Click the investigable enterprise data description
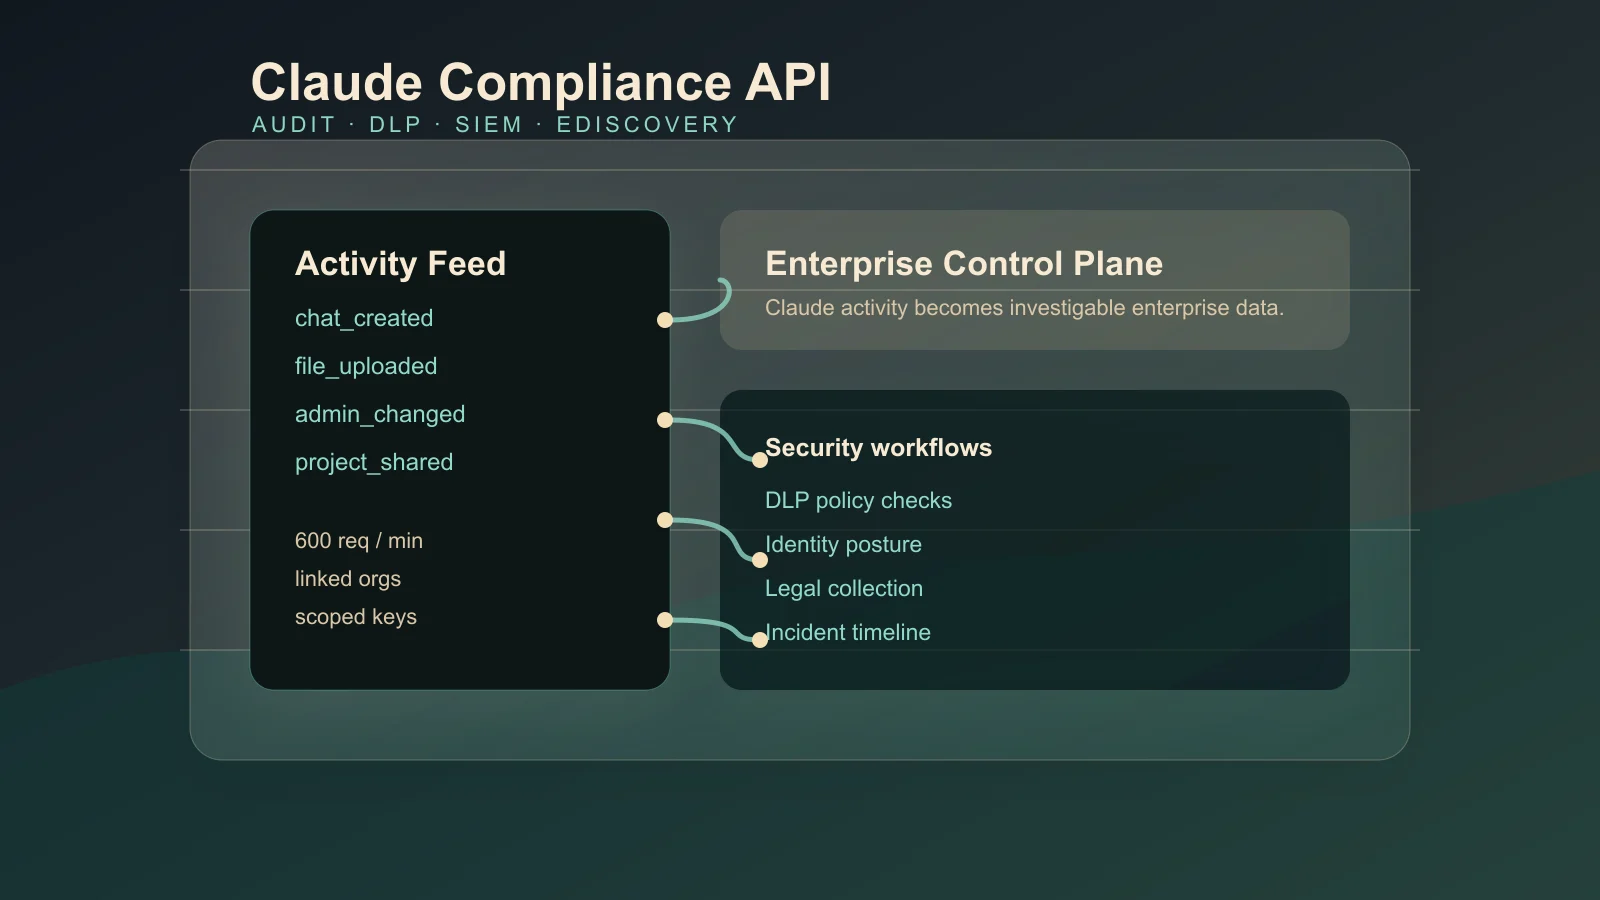Screen dimensions: 1600x900 tap(1024, 308)
